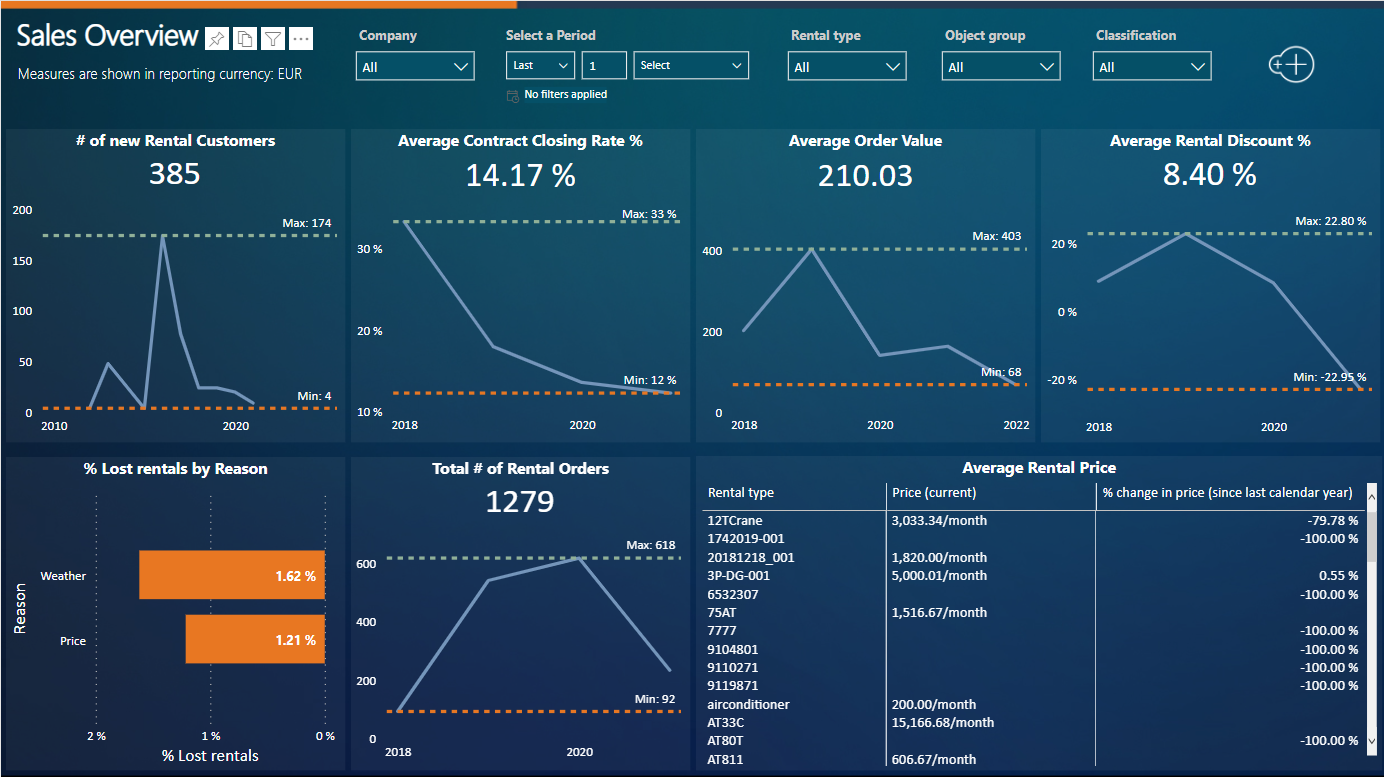Image resolution: width=1384 pixels, height=777 pixels.
Task: Click the 5,000.01/month price cell
Action: pos(939,575)
